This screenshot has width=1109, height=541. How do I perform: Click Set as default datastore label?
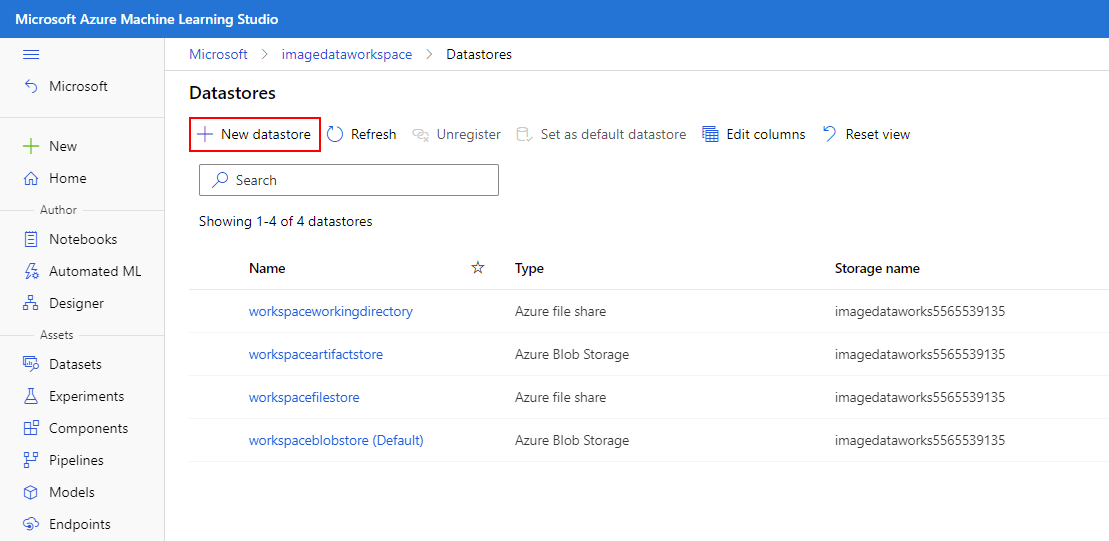coord(613,134)
